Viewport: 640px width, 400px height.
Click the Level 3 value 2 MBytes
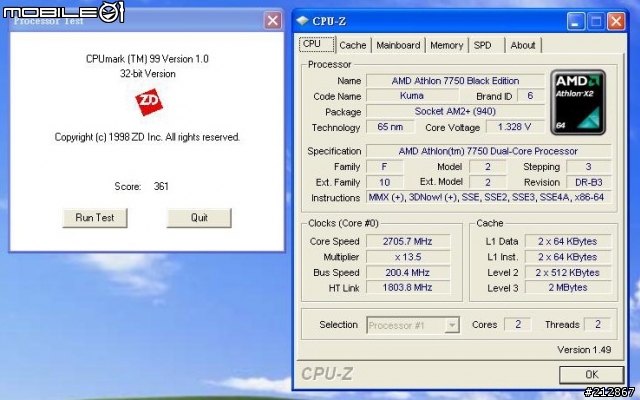point(568,287)
